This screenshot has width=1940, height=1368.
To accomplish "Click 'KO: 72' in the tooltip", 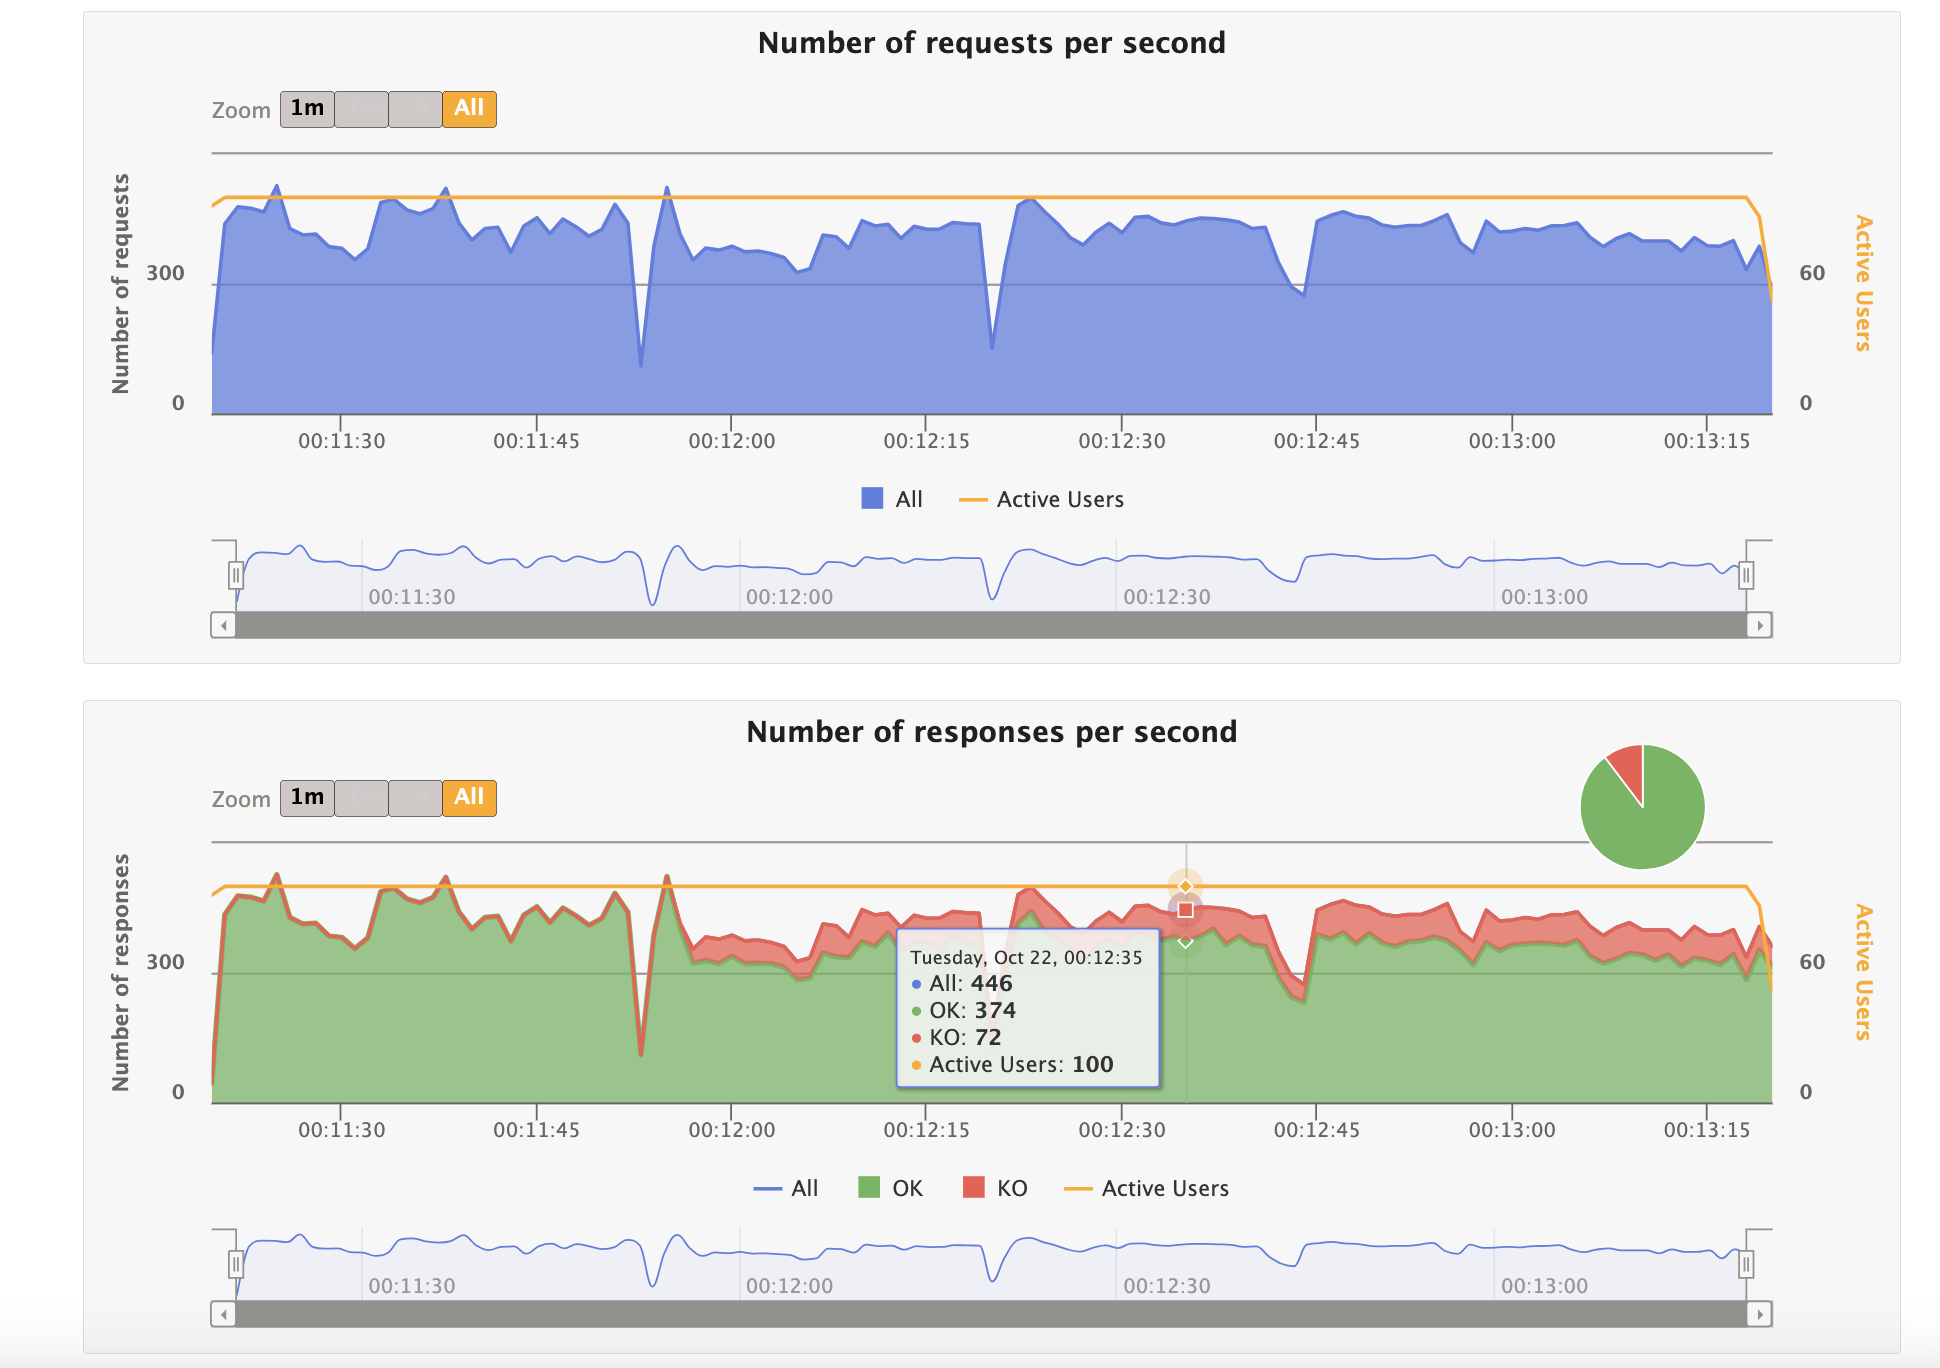I will point(965,1037).
